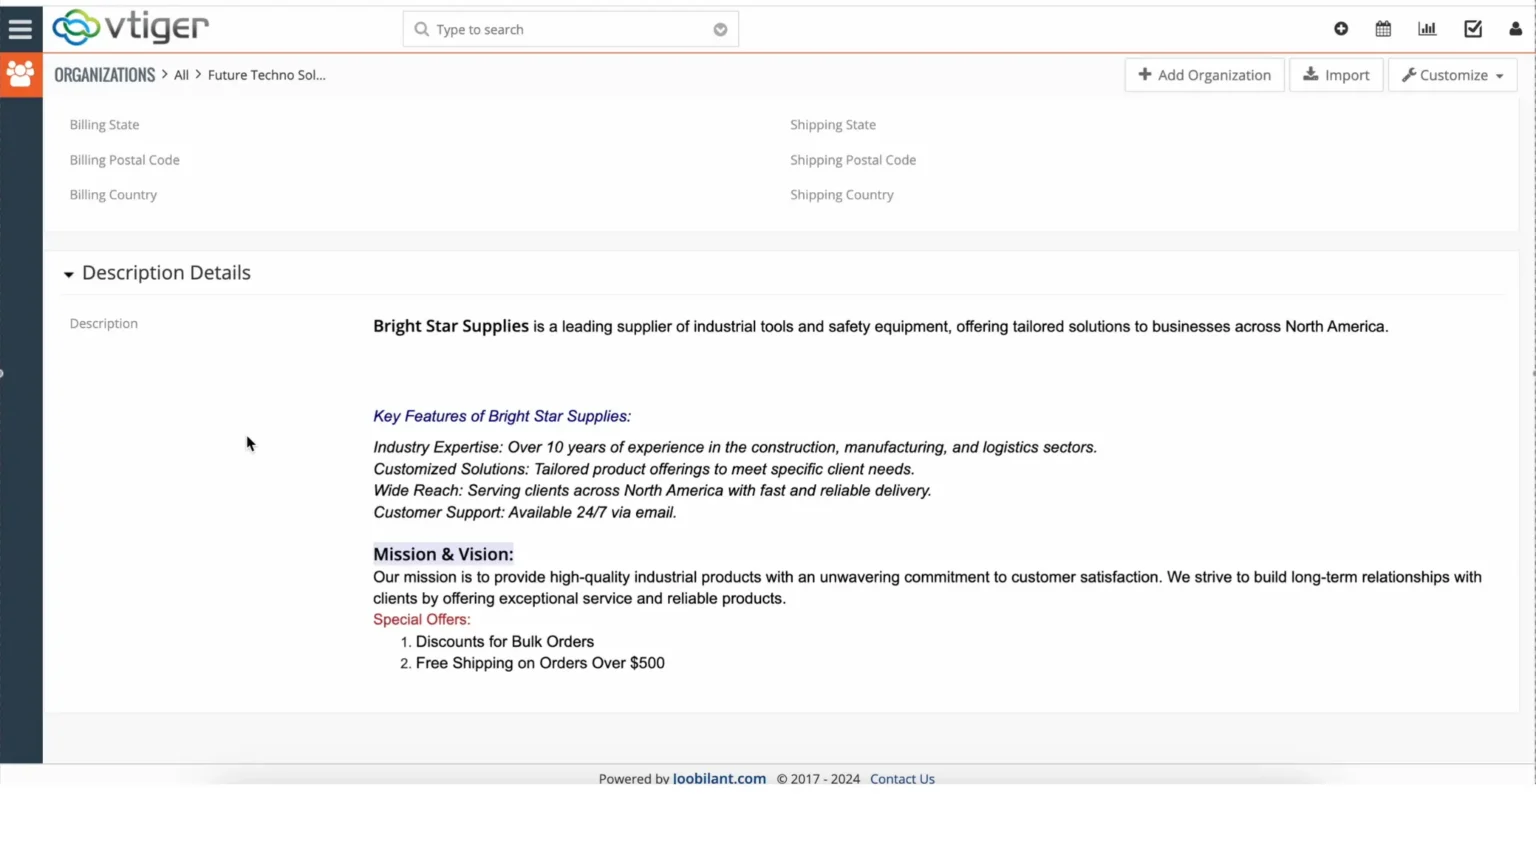Open the Contact Us link

(901, 778)
